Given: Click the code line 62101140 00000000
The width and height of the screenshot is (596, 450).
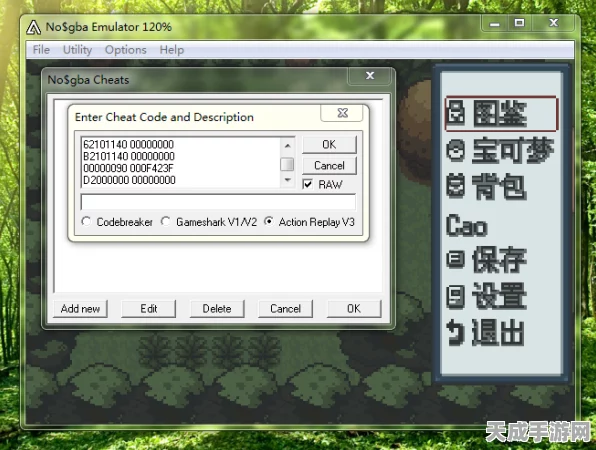Looking at the screenshot, I should pyautogui.click(x=128, y=144).
